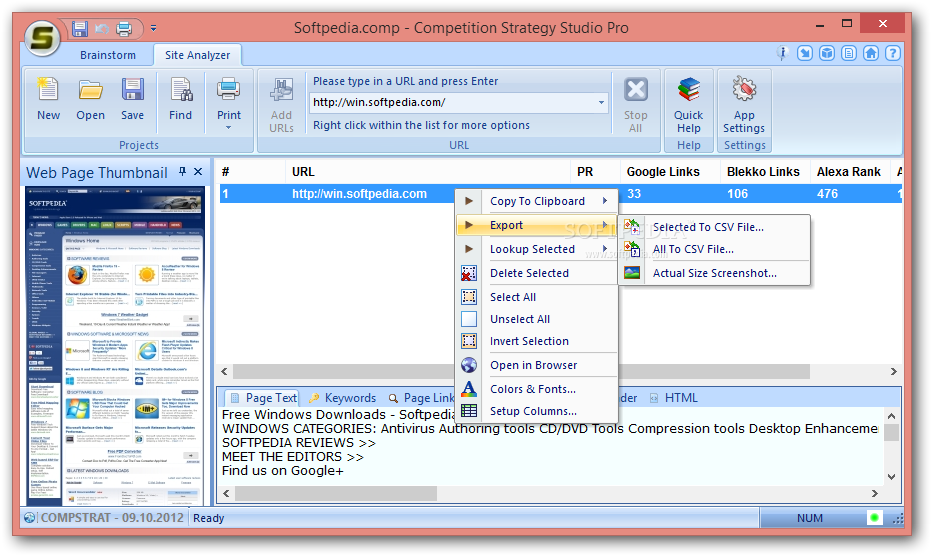Sort by the Alexa Rank column header
The image size is (932, 556).
pos(849,172)
